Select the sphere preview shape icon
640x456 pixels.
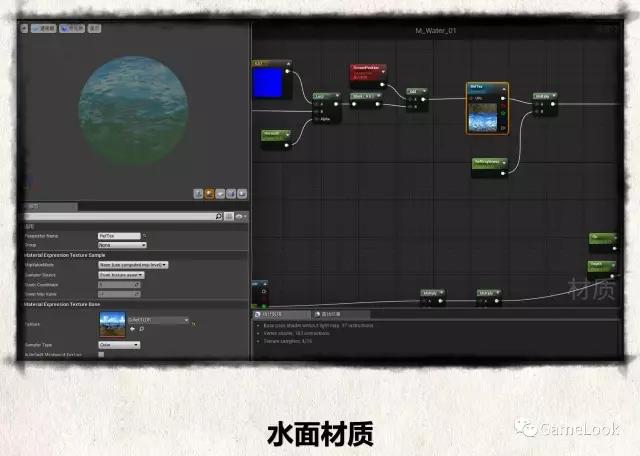209,194
